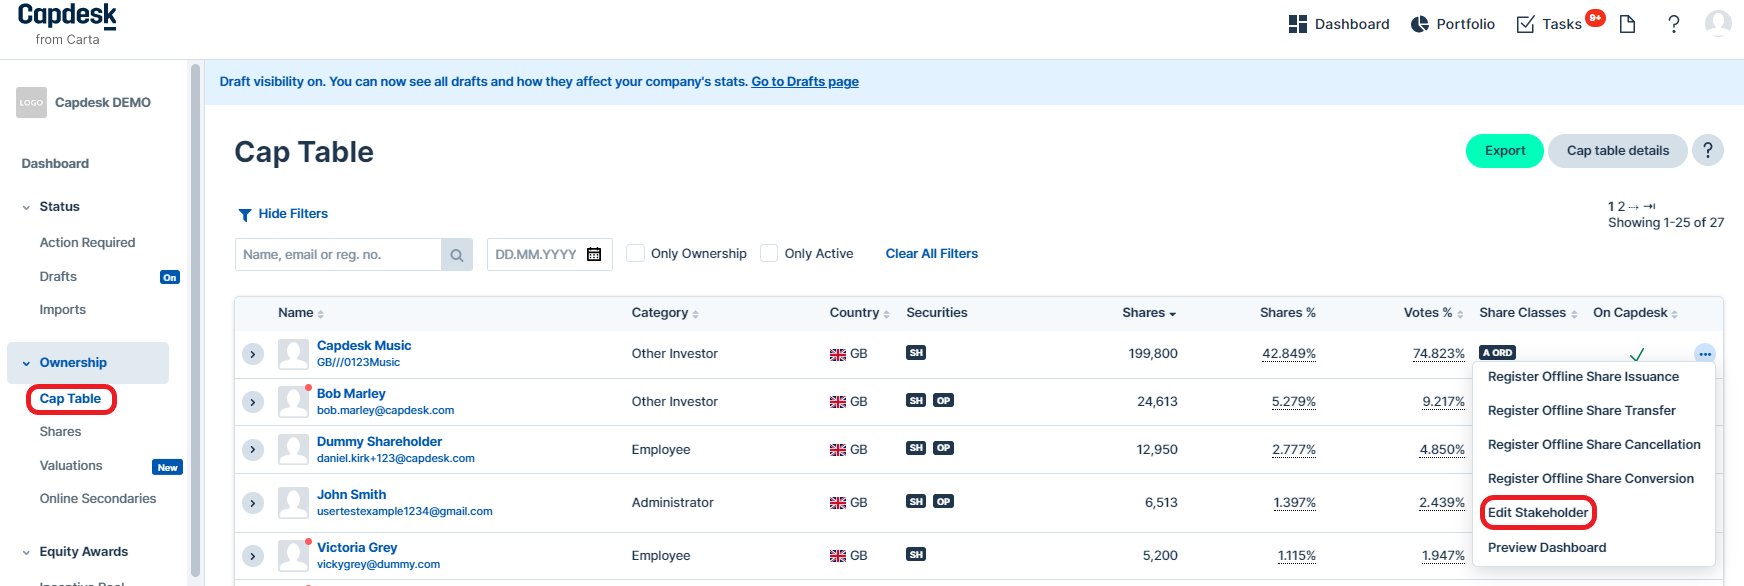Collapse the Ownership sidebar section
The width and height of the screenshot is (1744, 586).
[x=26, y=363]
